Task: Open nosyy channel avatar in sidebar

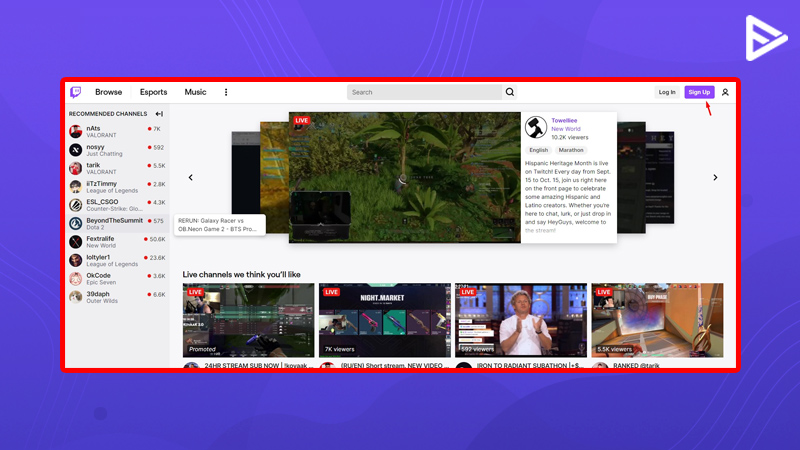Action: click(76, 150)
